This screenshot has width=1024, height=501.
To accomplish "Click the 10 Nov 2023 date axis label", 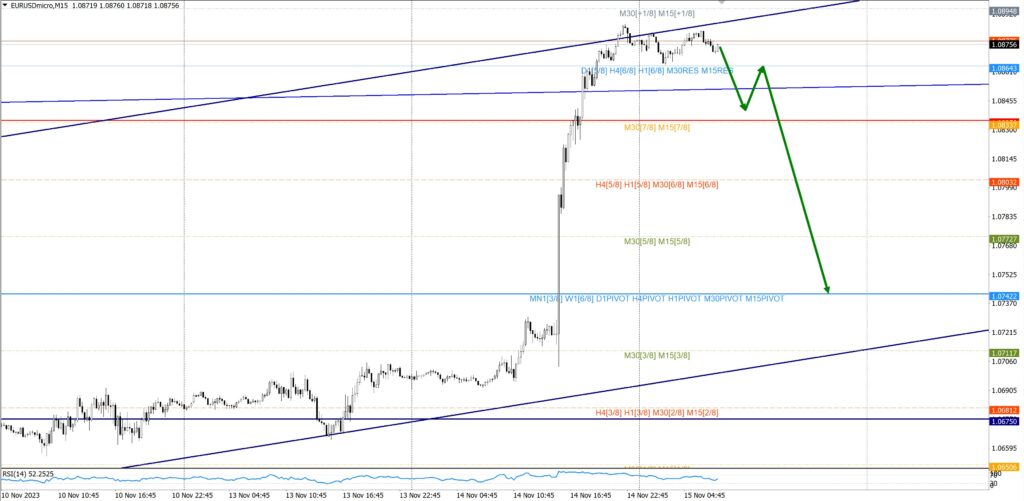I will 22,494.
